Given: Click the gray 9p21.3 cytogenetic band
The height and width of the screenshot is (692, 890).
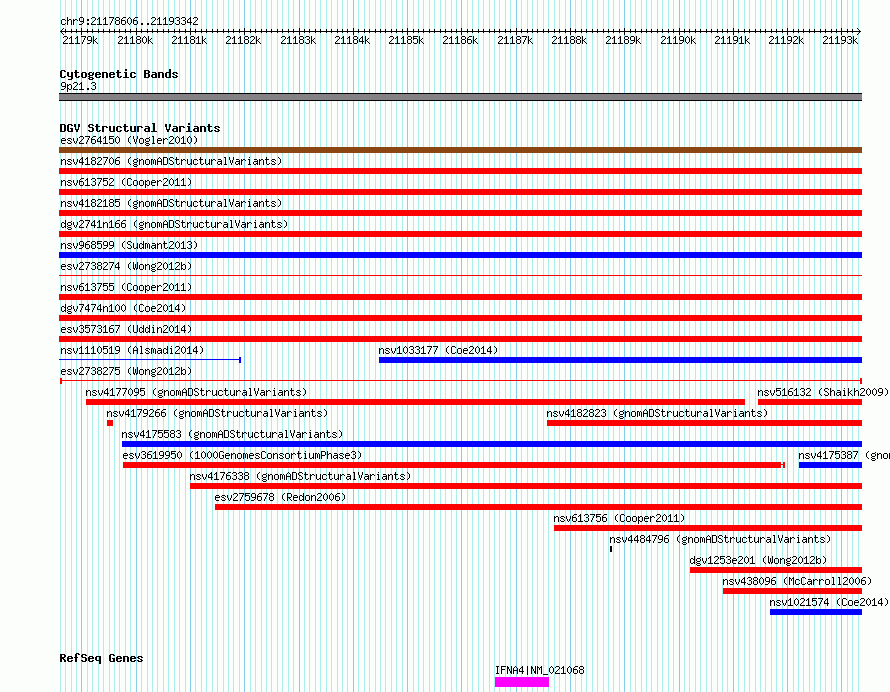Looking at the screenshot, I should [x=460, y=97].
